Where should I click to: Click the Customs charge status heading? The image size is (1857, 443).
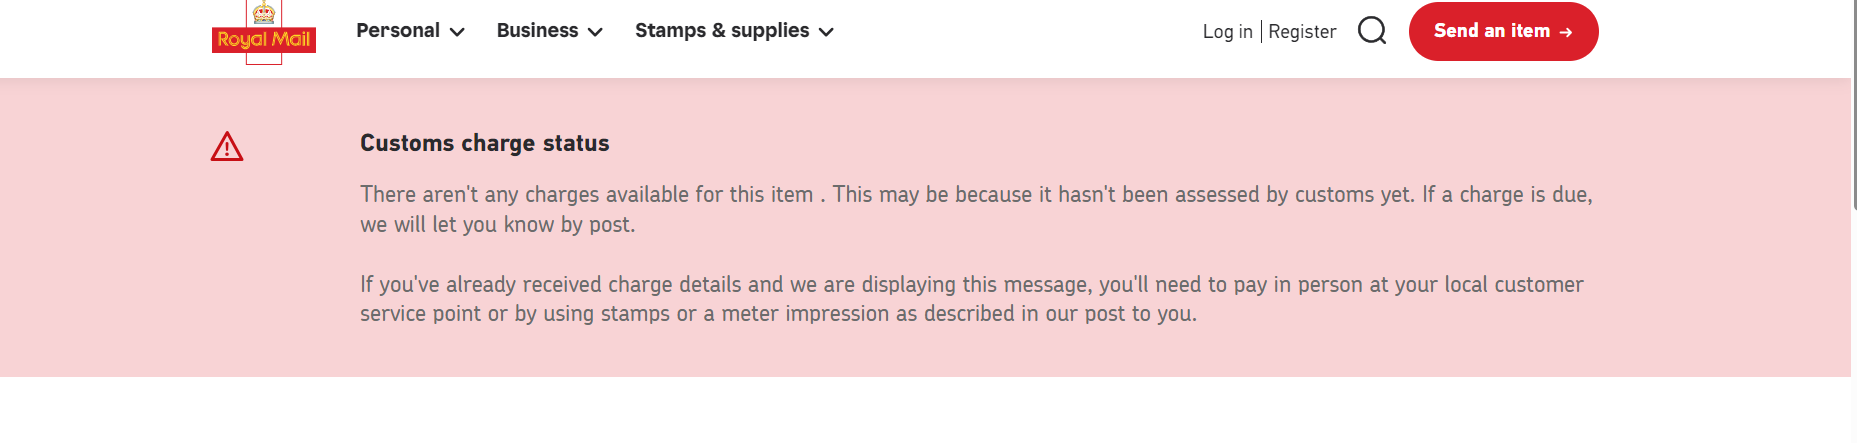[x=484, y=143]
